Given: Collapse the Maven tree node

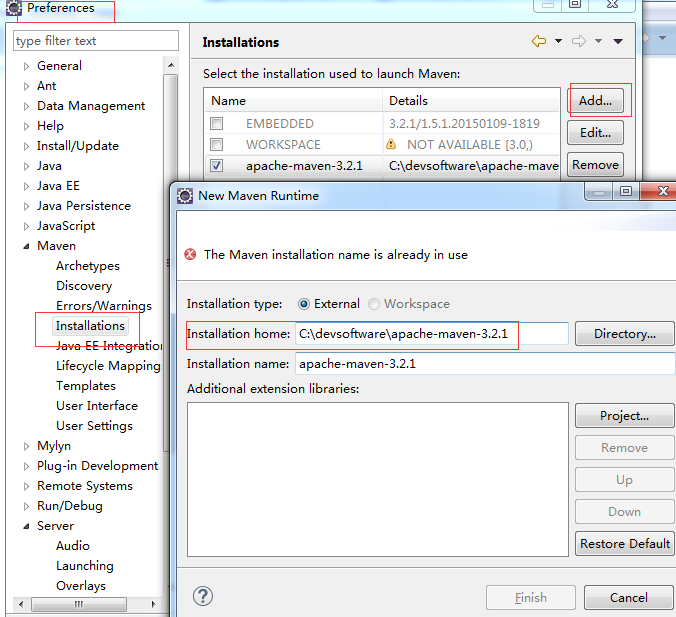Looking at the screenshot, I should tap(26, 246).
